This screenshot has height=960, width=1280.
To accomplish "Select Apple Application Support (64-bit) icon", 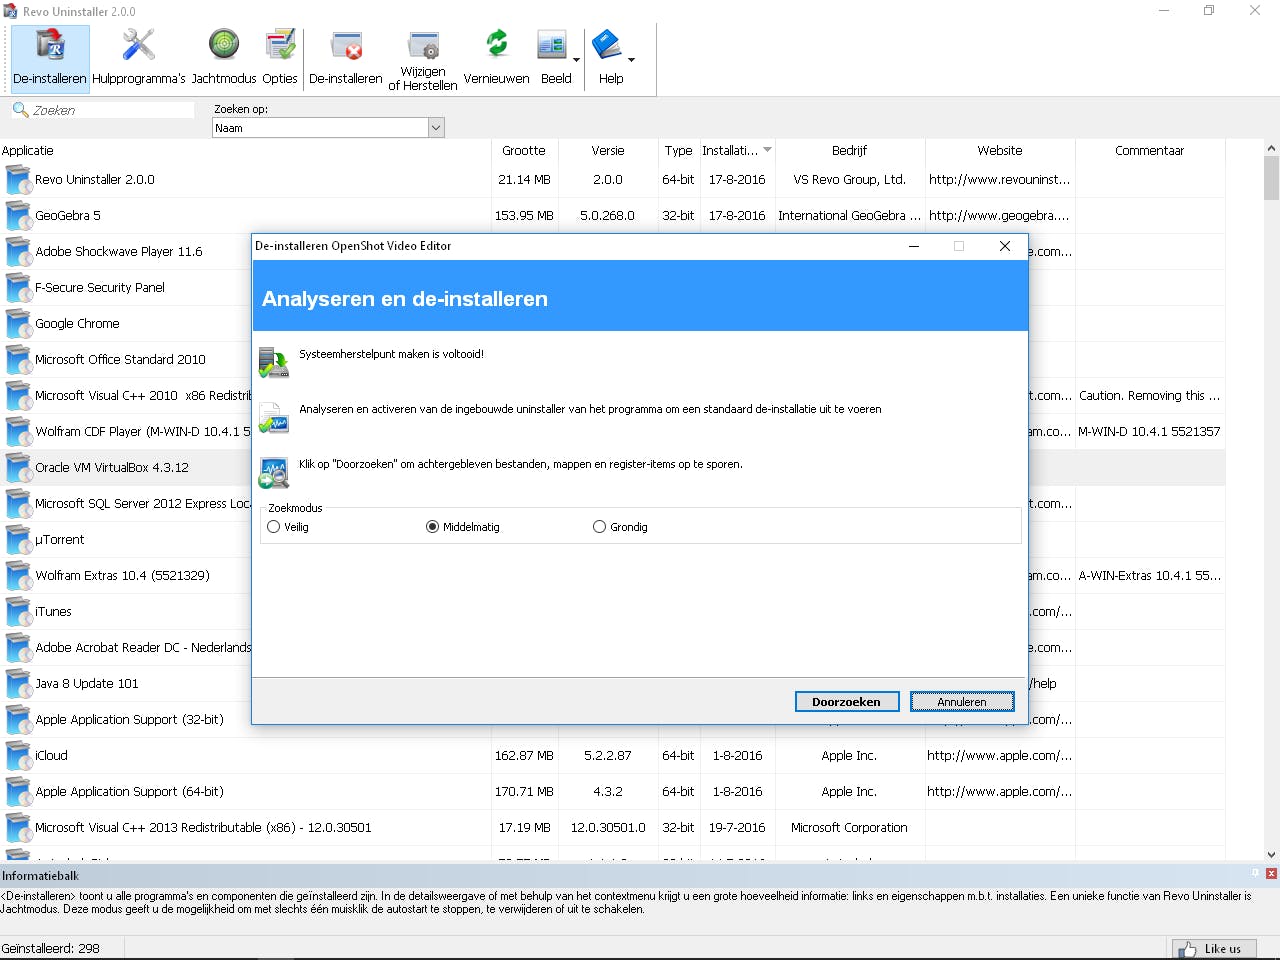I will (x=18, y=792).
